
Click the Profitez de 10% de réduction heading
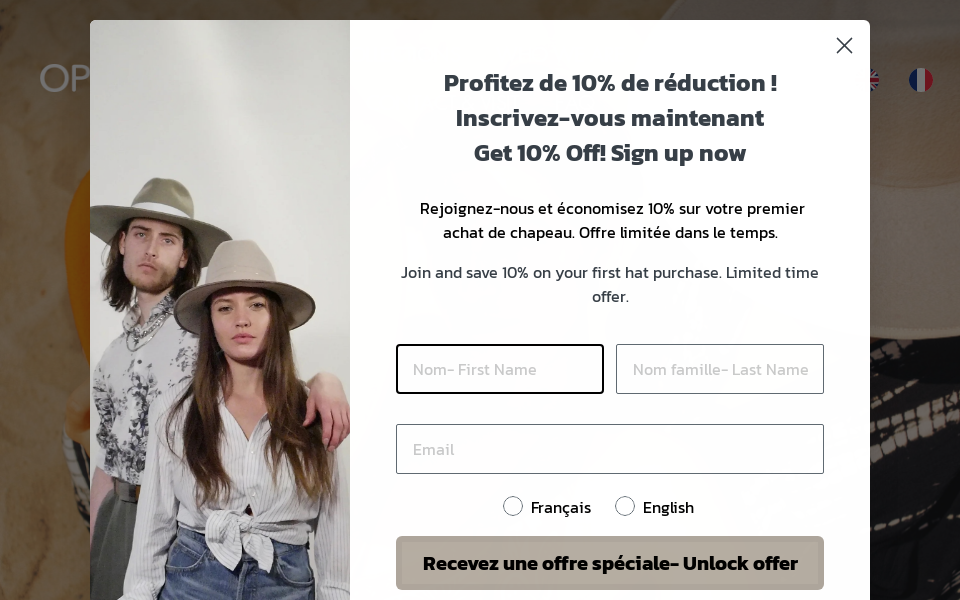click(609, 83)
